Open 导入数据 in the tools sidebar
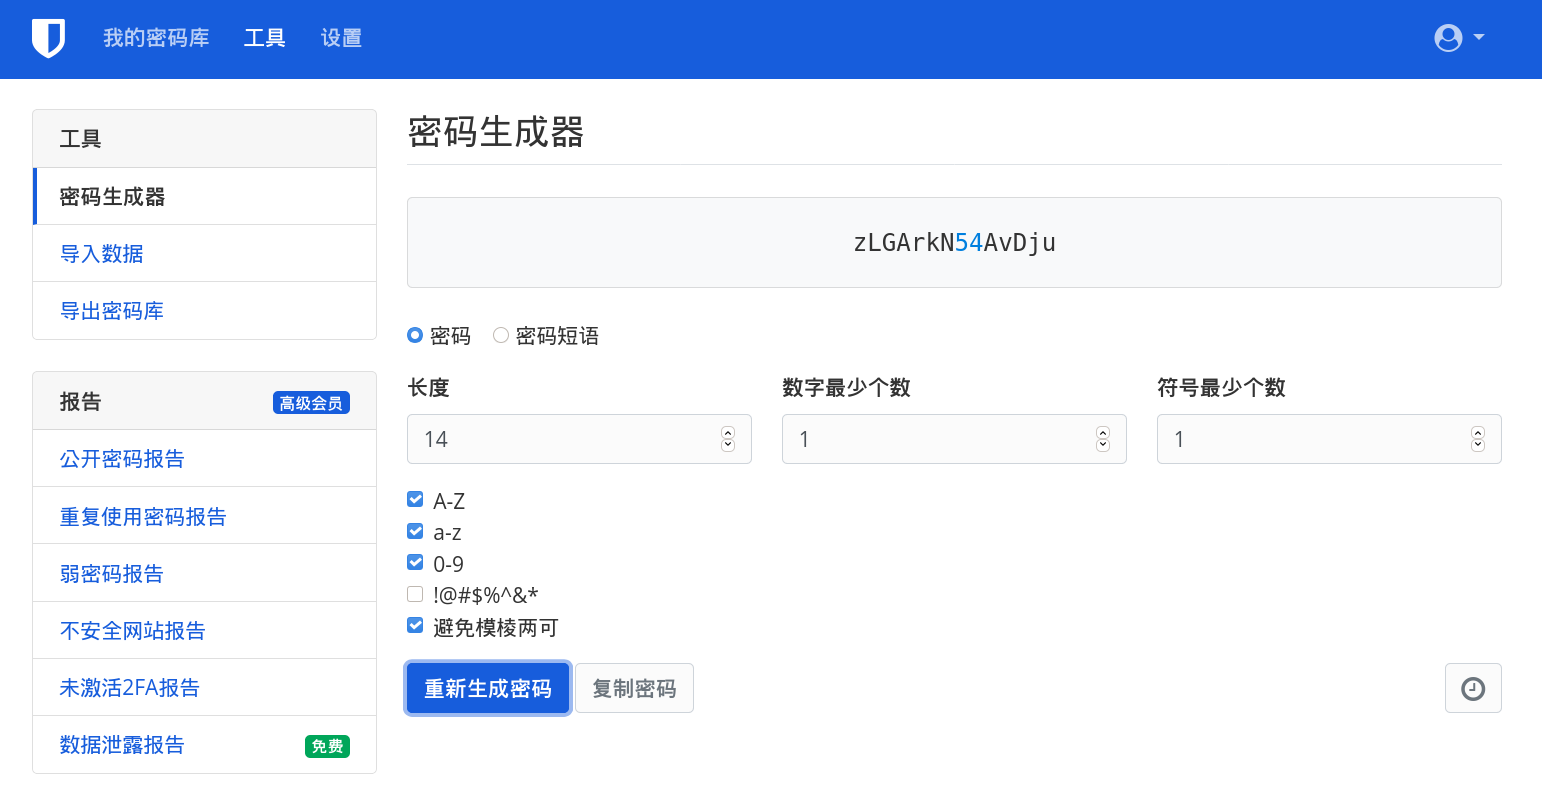The height and width of the screenshot is (806, 1542). tap(102, 254)
